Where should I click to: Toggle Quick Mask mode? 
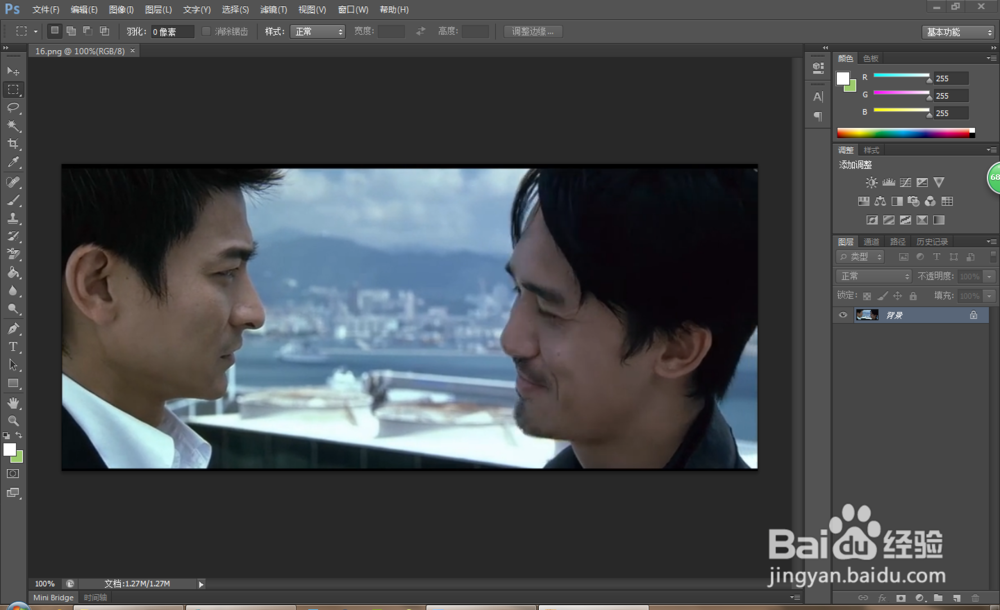tap(13, 474)
